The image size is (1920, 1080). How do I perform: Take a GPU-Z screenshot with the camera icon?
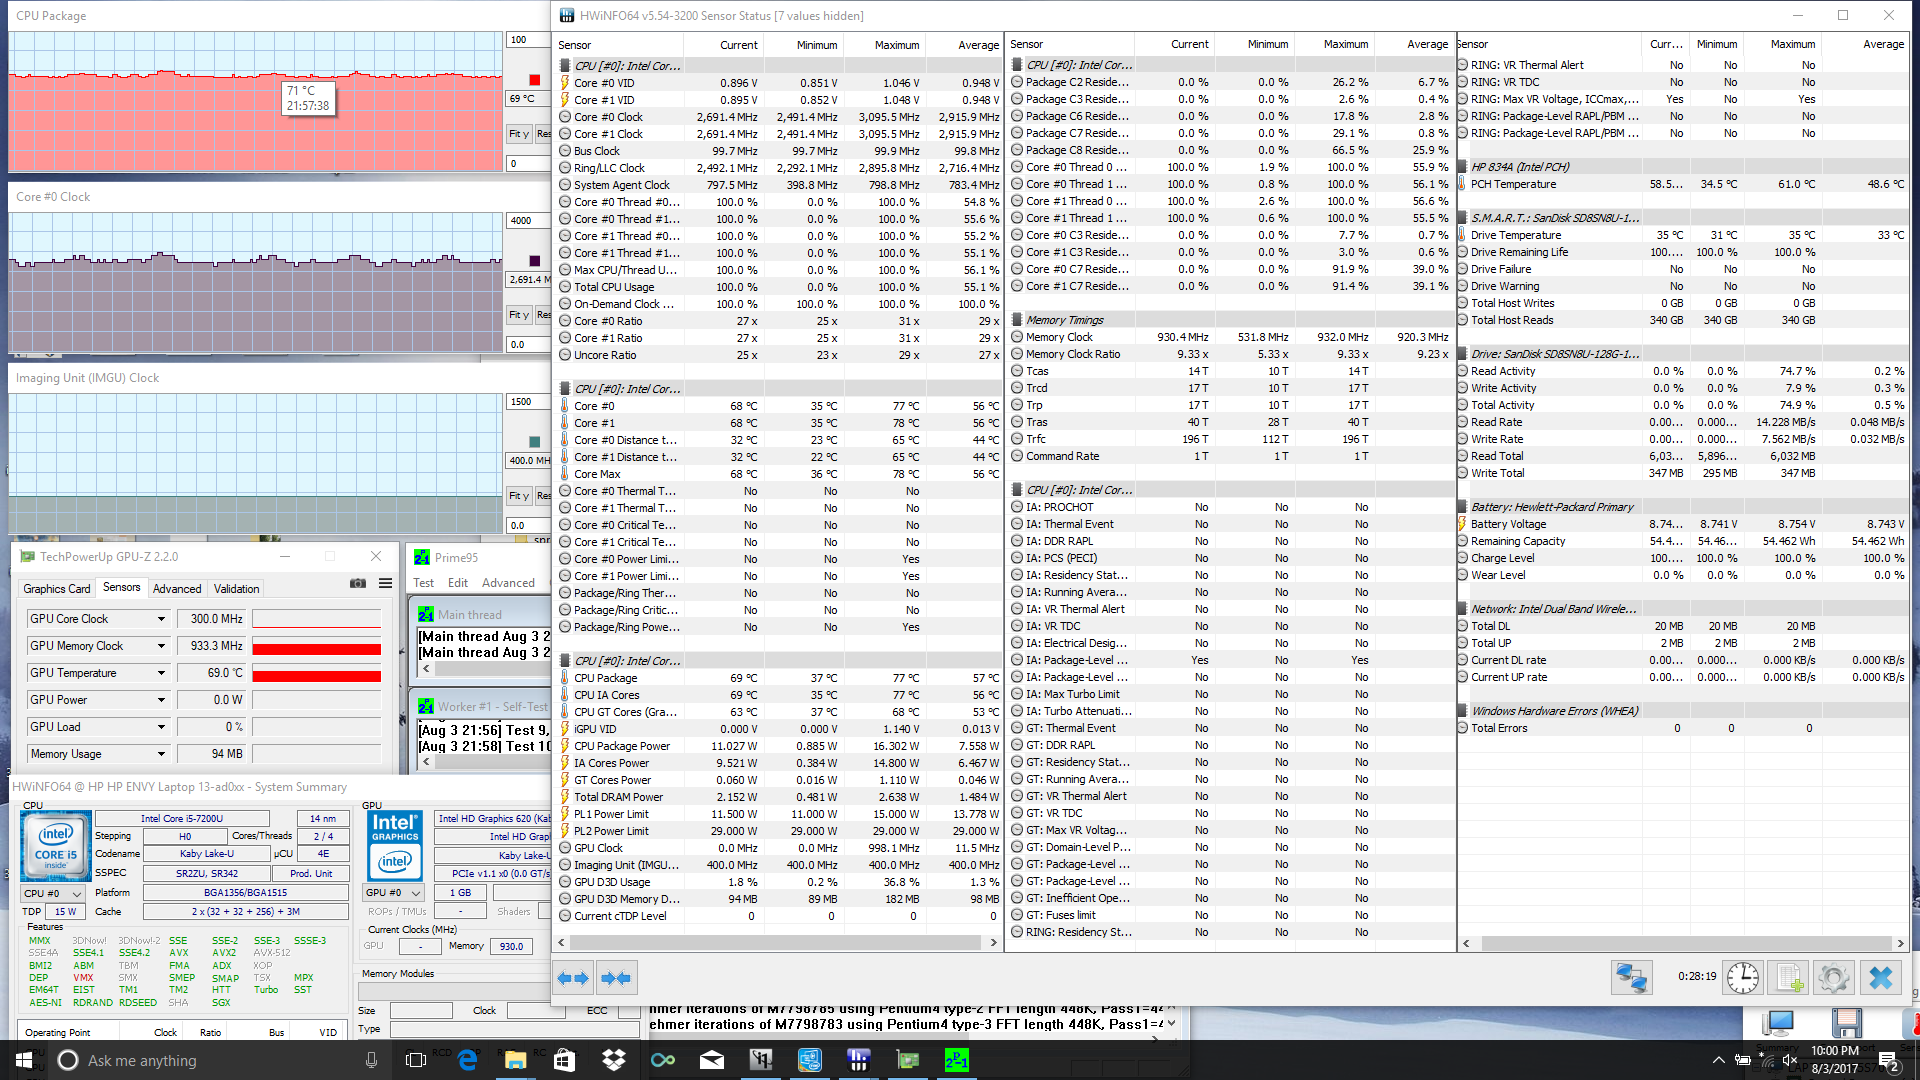(x=358, y=583)
